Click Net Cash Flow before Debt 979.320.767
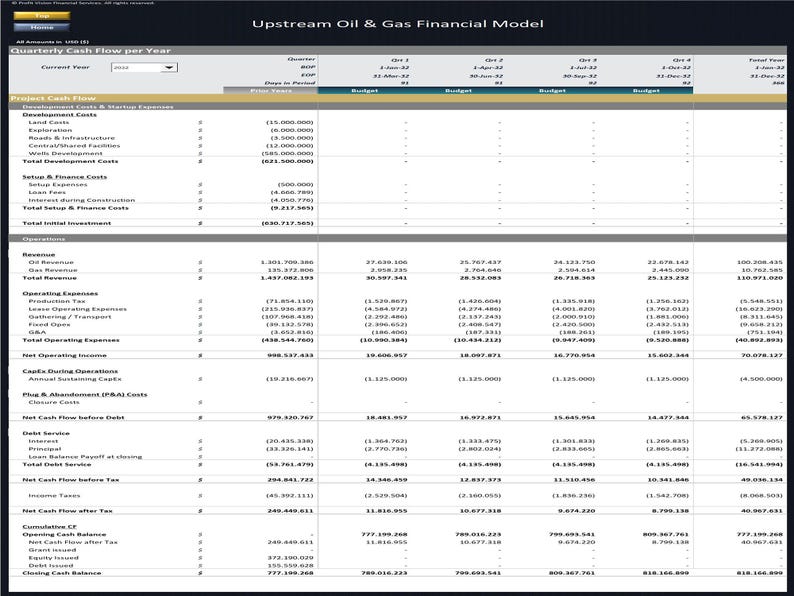The width and height of the screenshot is (794, 596). tap(290, 418)
